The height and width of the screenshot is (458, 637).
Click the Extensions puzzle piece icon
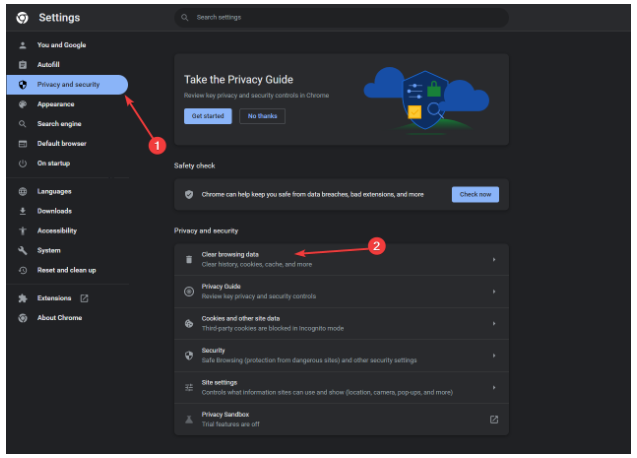(22, 298)
